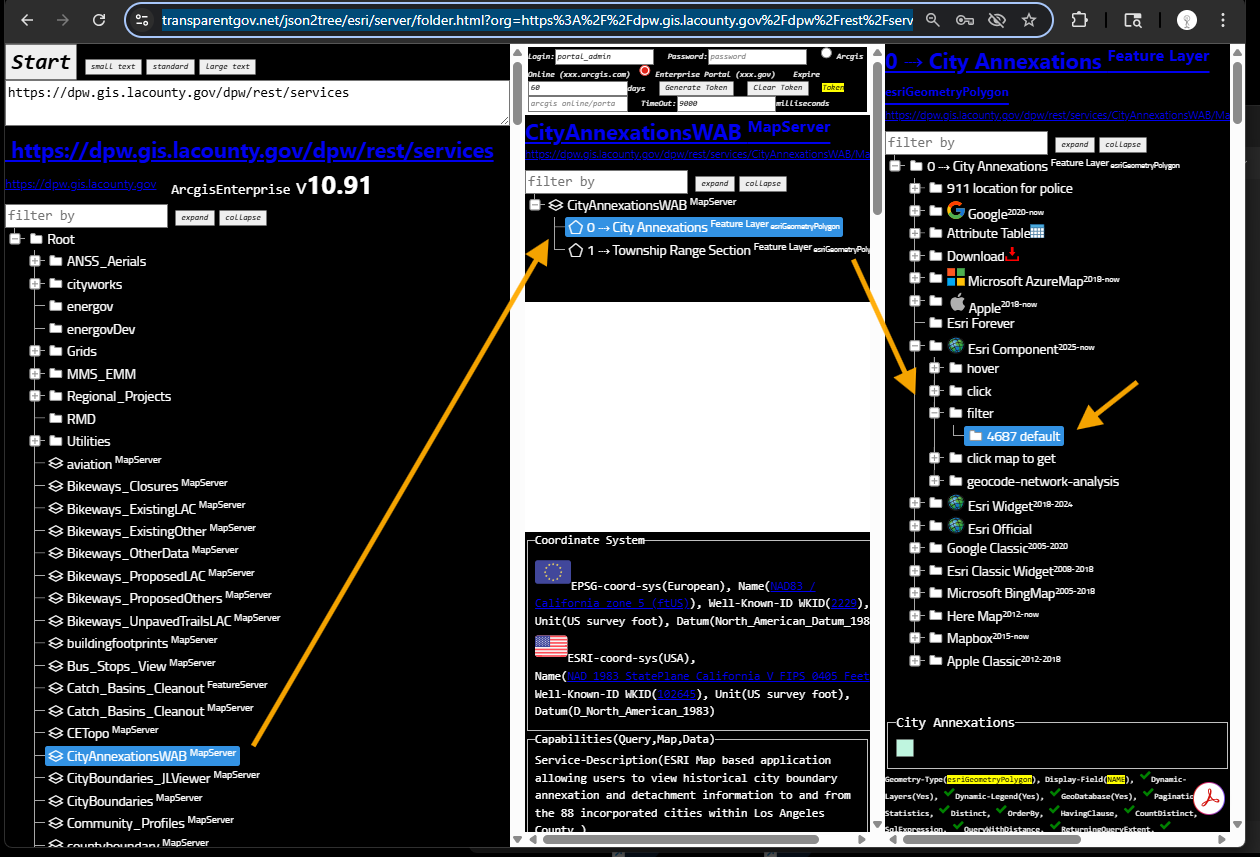Click the City Annexations legend color swatch
Image resolution: width=1260 pixels, height=857 pixels.
tap(905, 747)
